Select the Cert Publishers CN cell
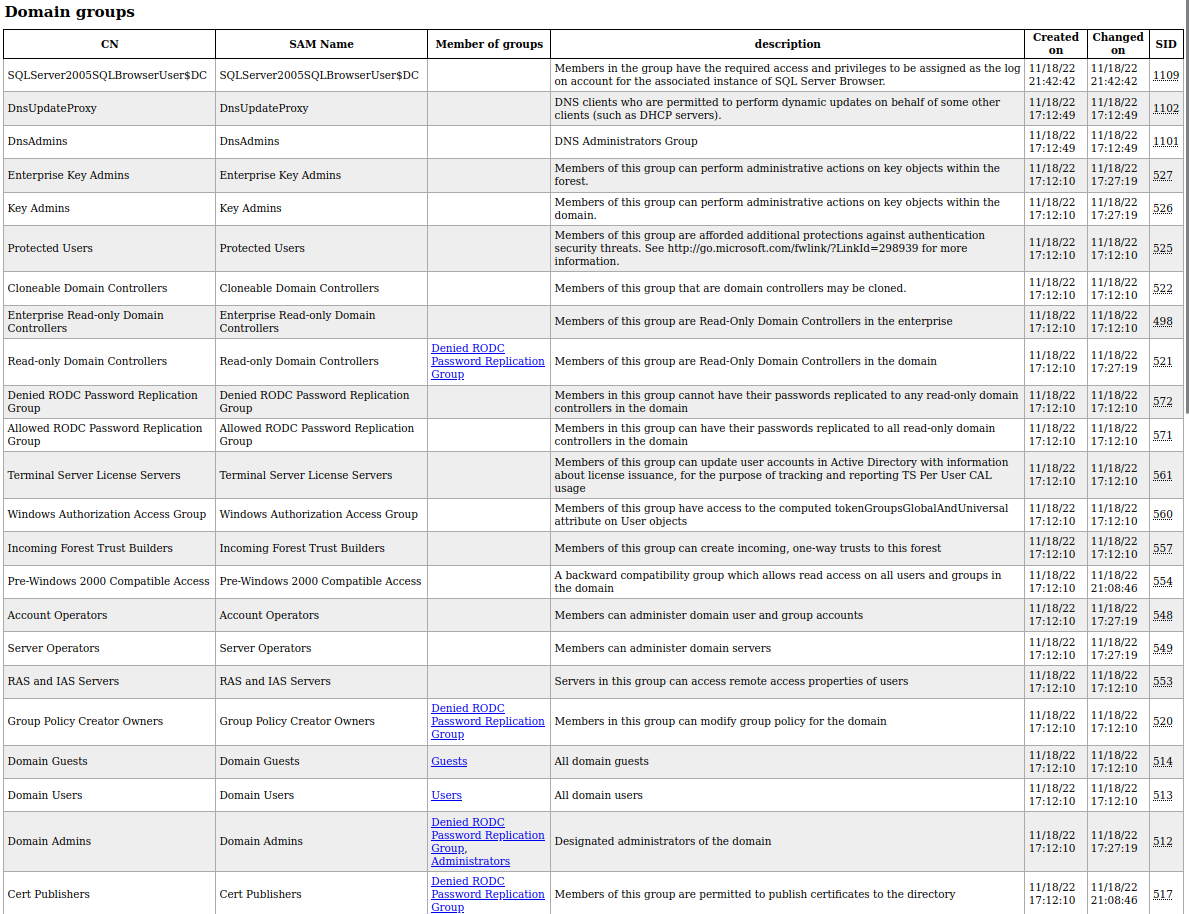 [x=109, y=894]
